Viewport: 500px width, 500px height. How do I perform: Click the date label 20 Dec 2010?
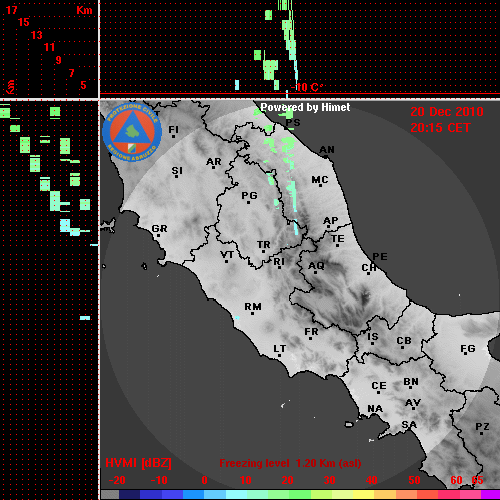[447, 112]
